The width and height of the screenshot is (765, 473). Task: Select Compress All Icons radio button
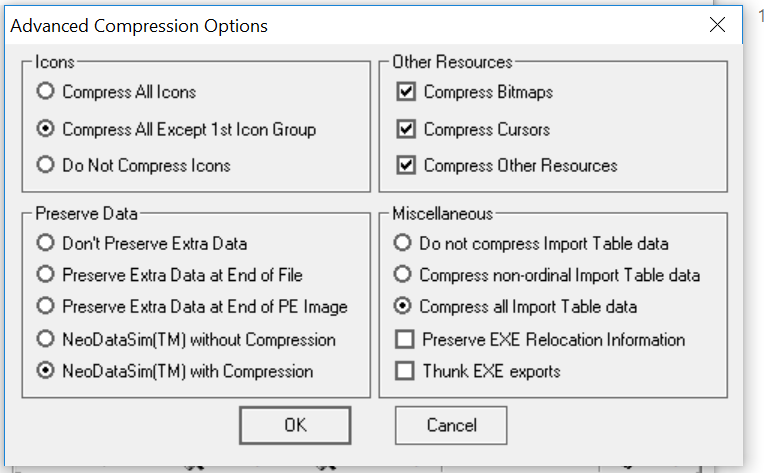click(45, 92)
